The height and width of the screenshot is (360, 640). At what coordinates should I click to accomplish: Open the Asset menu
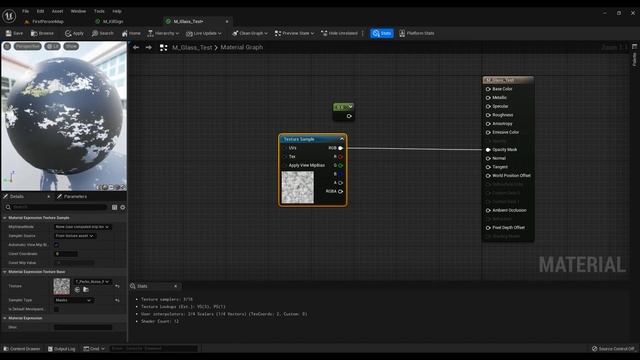58,11
